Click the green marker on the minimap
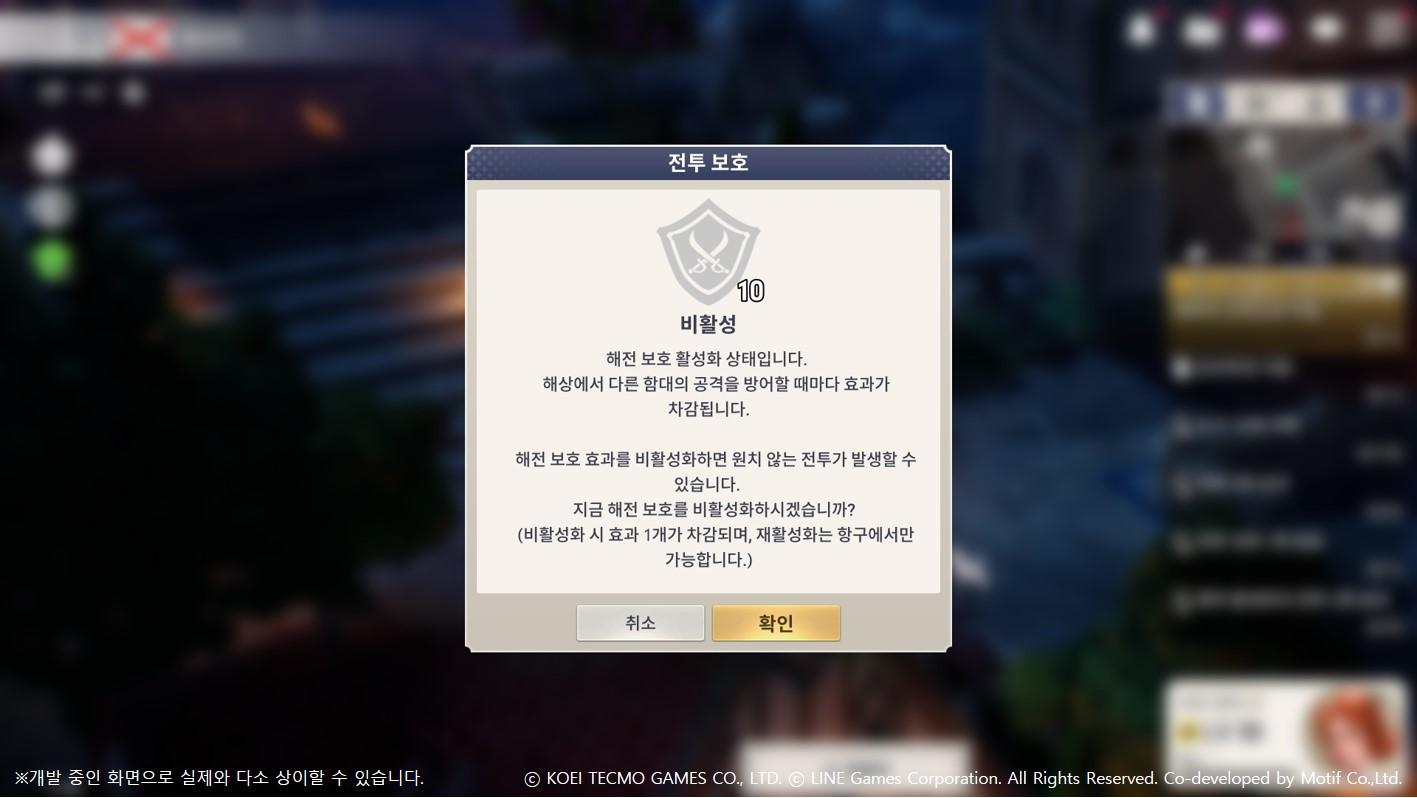The width and height of the screenshot is (1417, 798). (x=1287, y=186)
